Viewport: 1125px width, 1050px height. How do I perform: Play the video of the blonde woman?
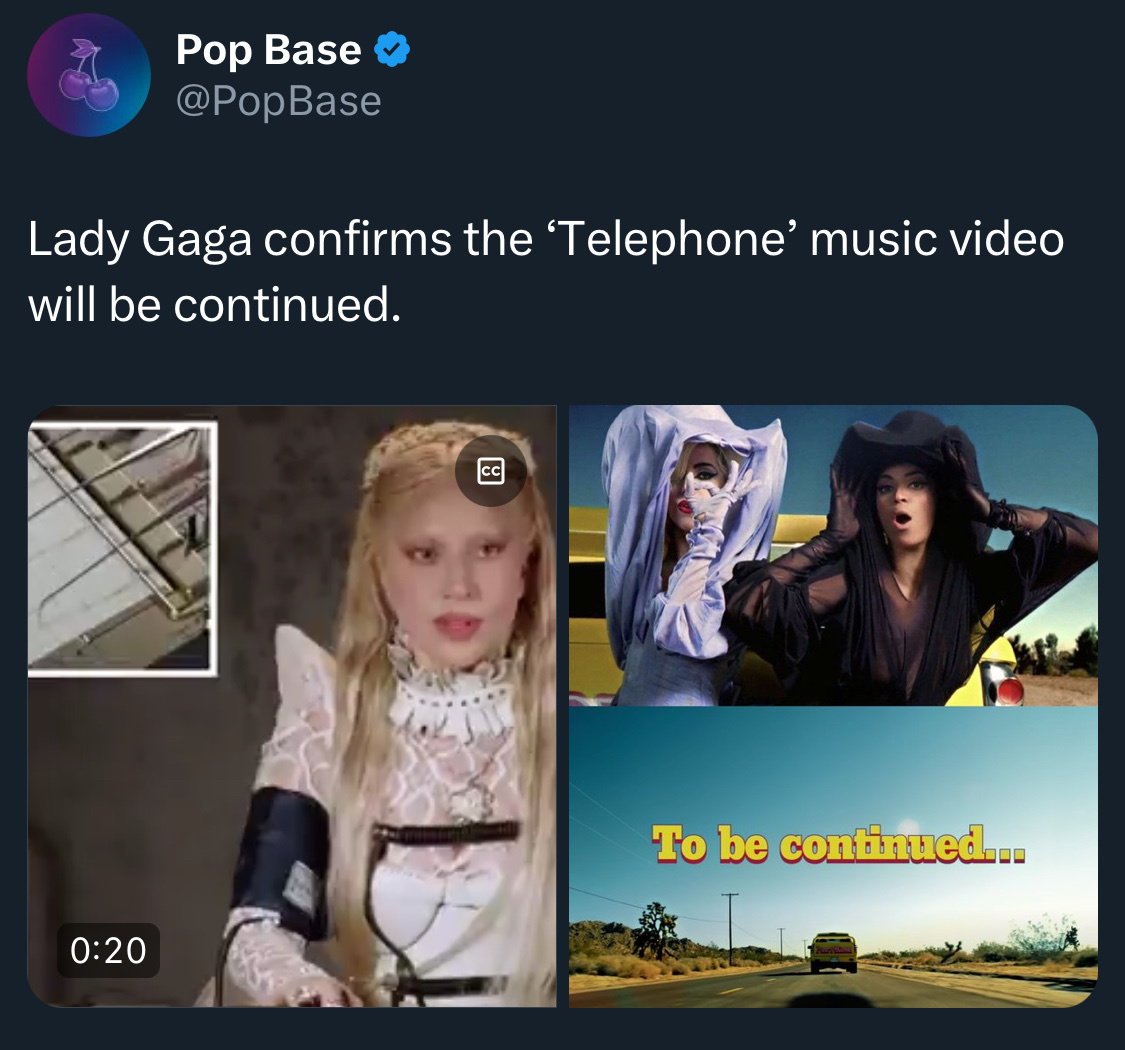tap(292, 706)
